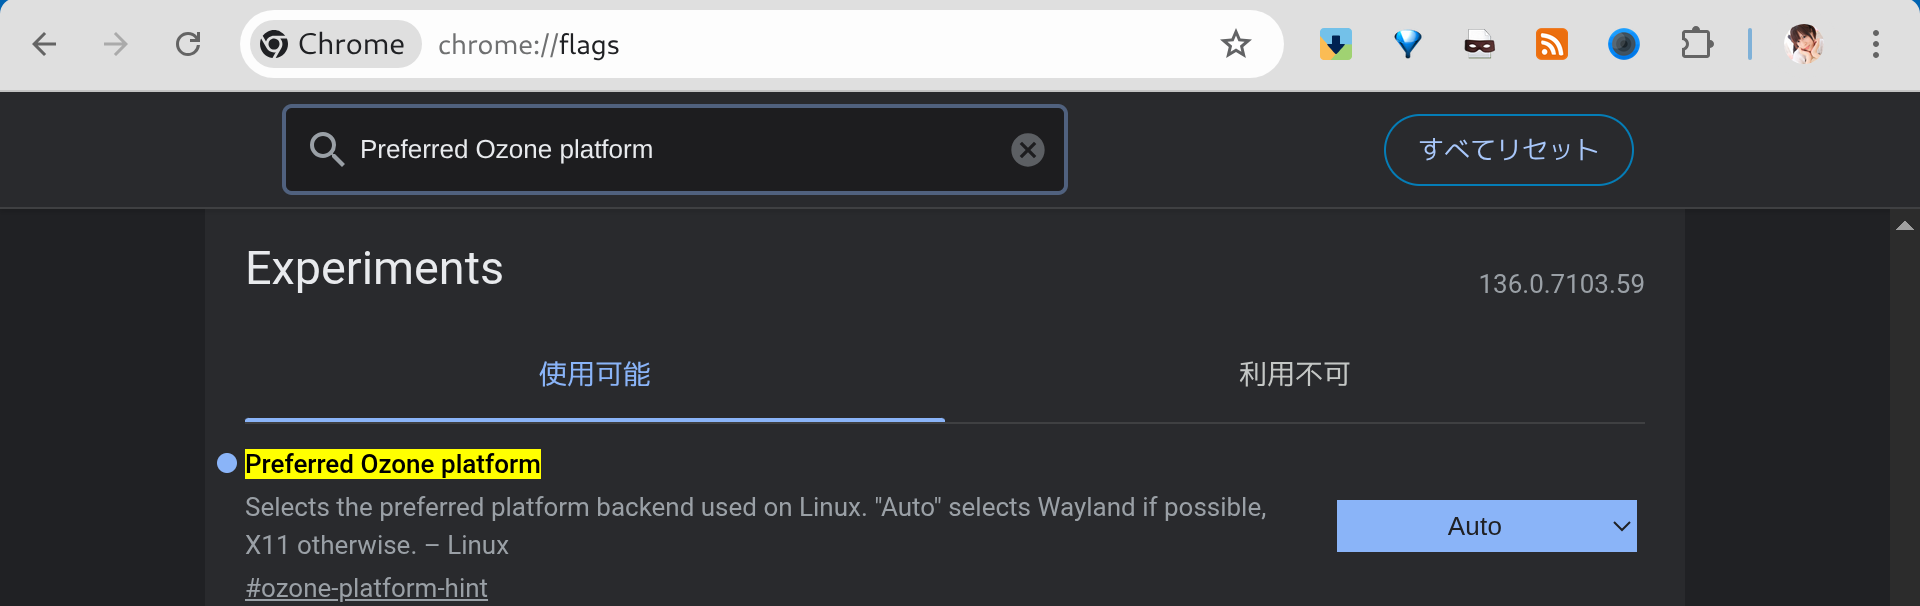Viewport: 1920px width, 606px height.
Task: Open the blue camera lens extension
Action: tap(1623, 44)
